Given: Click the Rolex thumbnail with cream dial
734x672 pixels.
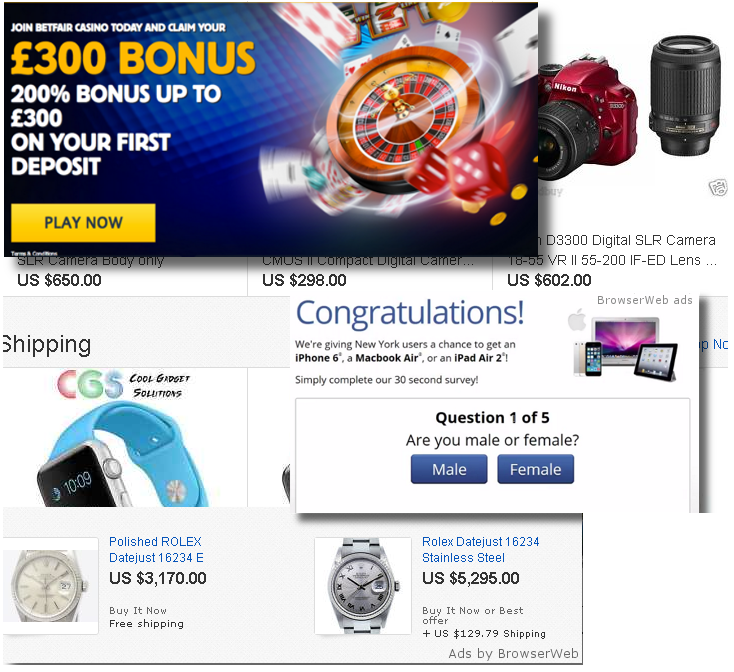Looking at the screenshot, I should 49,586.
